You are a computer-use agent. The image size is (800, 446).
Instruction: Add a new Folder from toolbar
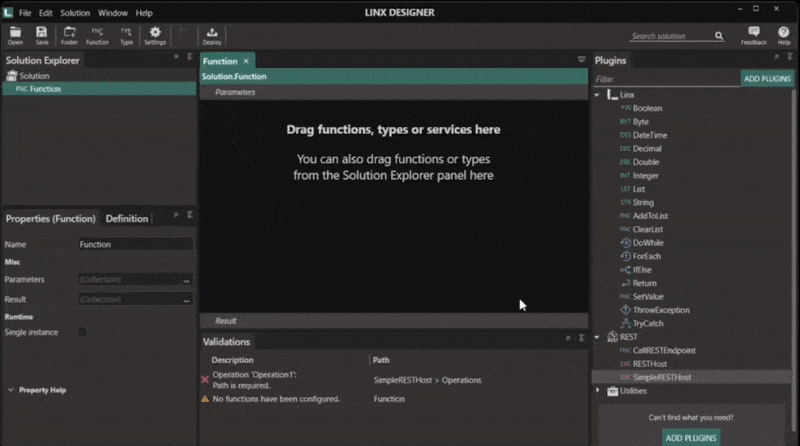[69, 36]
